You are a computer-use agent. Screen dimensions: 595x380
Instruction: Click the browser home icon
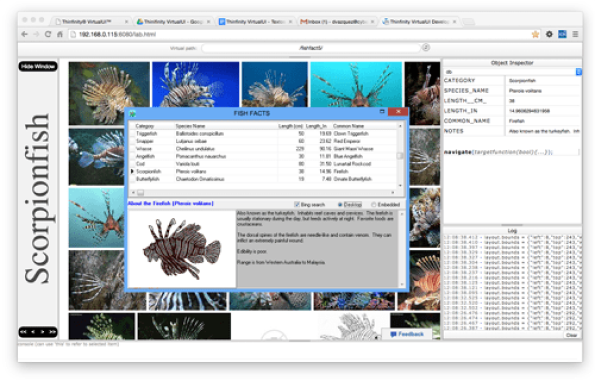coord(60,34)
